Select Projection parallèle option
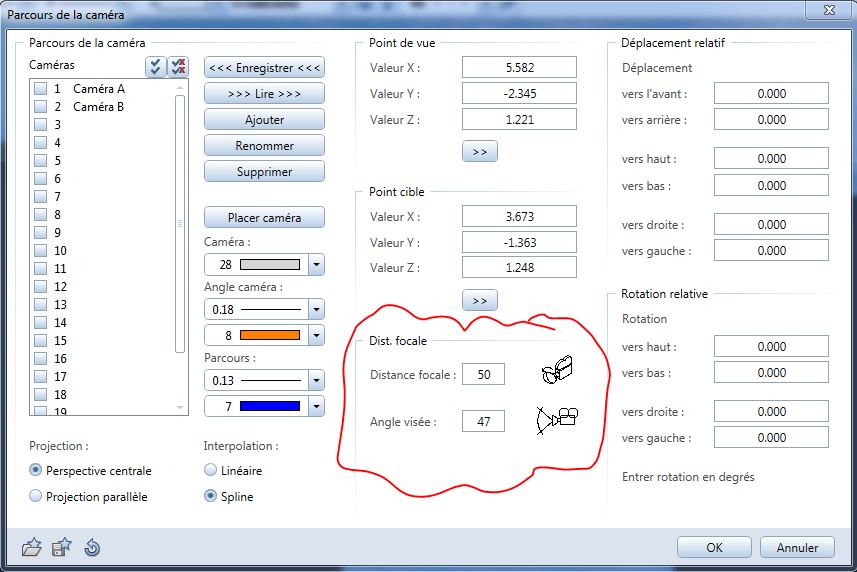Image resolution: width=857 pixels, height=572 pixels. tap(36, 496)
